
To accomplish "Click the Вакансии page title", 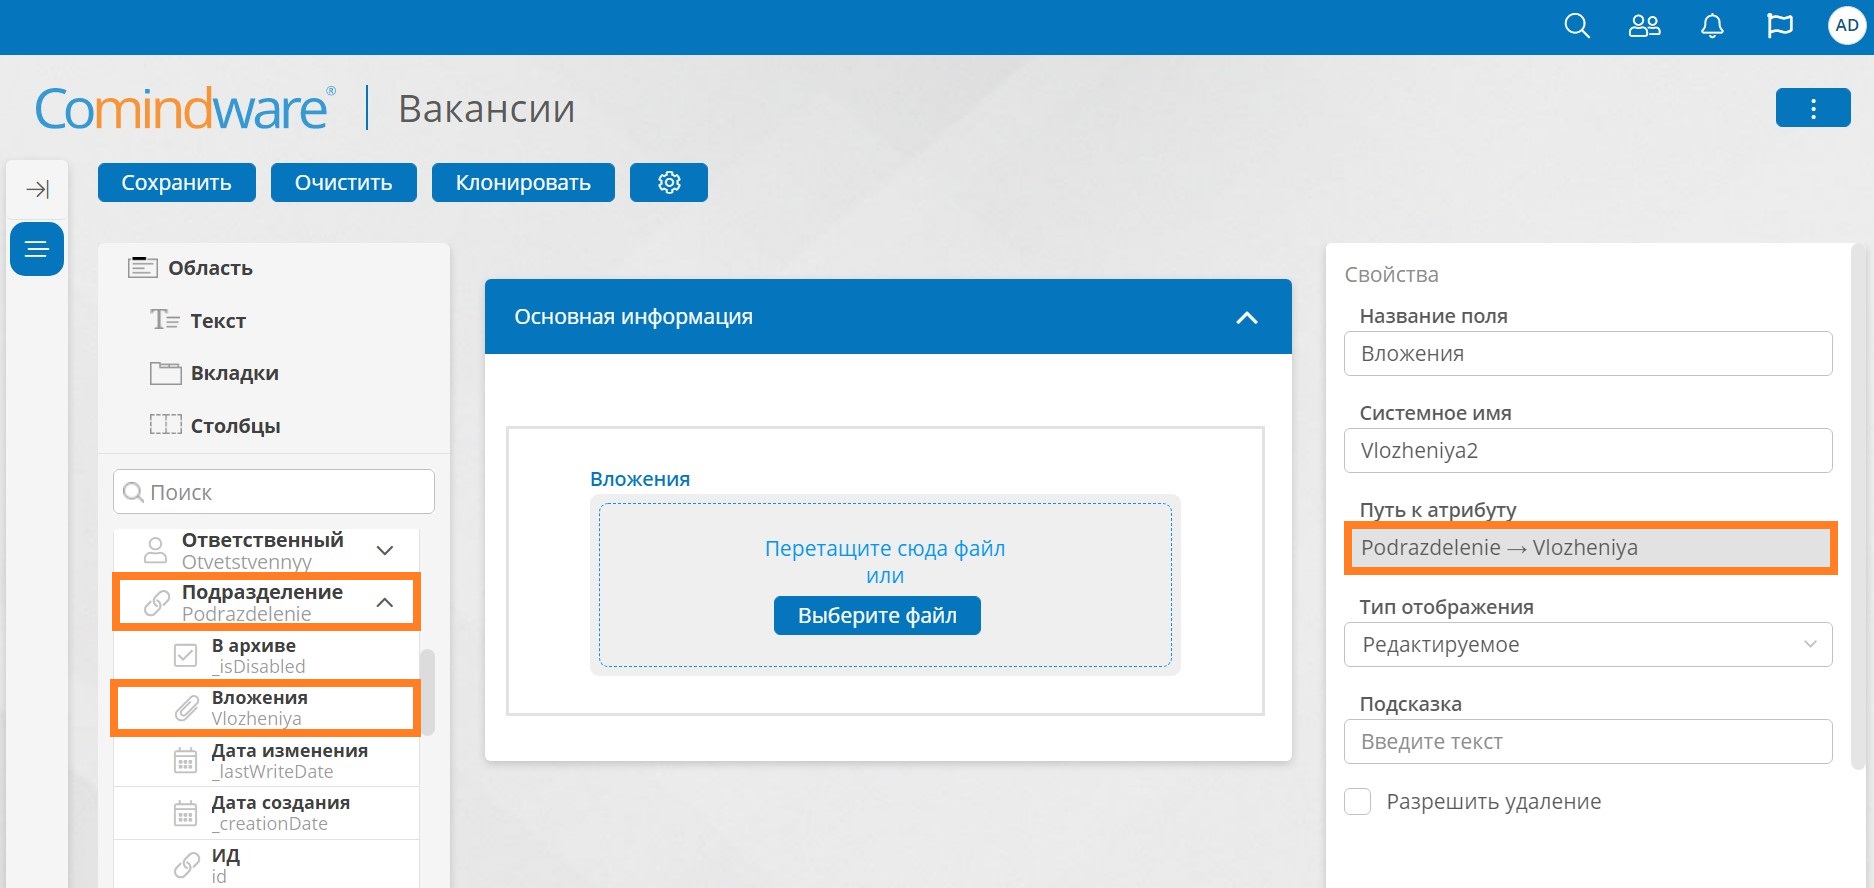I will pos(487,108).
